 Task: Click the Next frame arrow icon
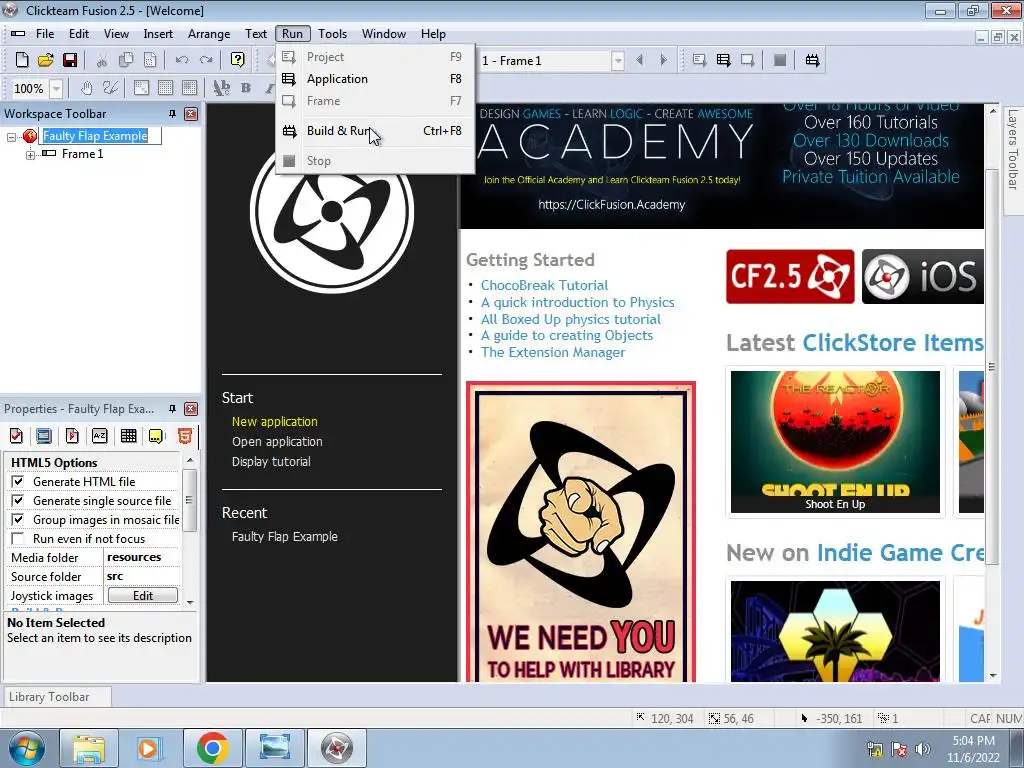click(x=664, y=60)
